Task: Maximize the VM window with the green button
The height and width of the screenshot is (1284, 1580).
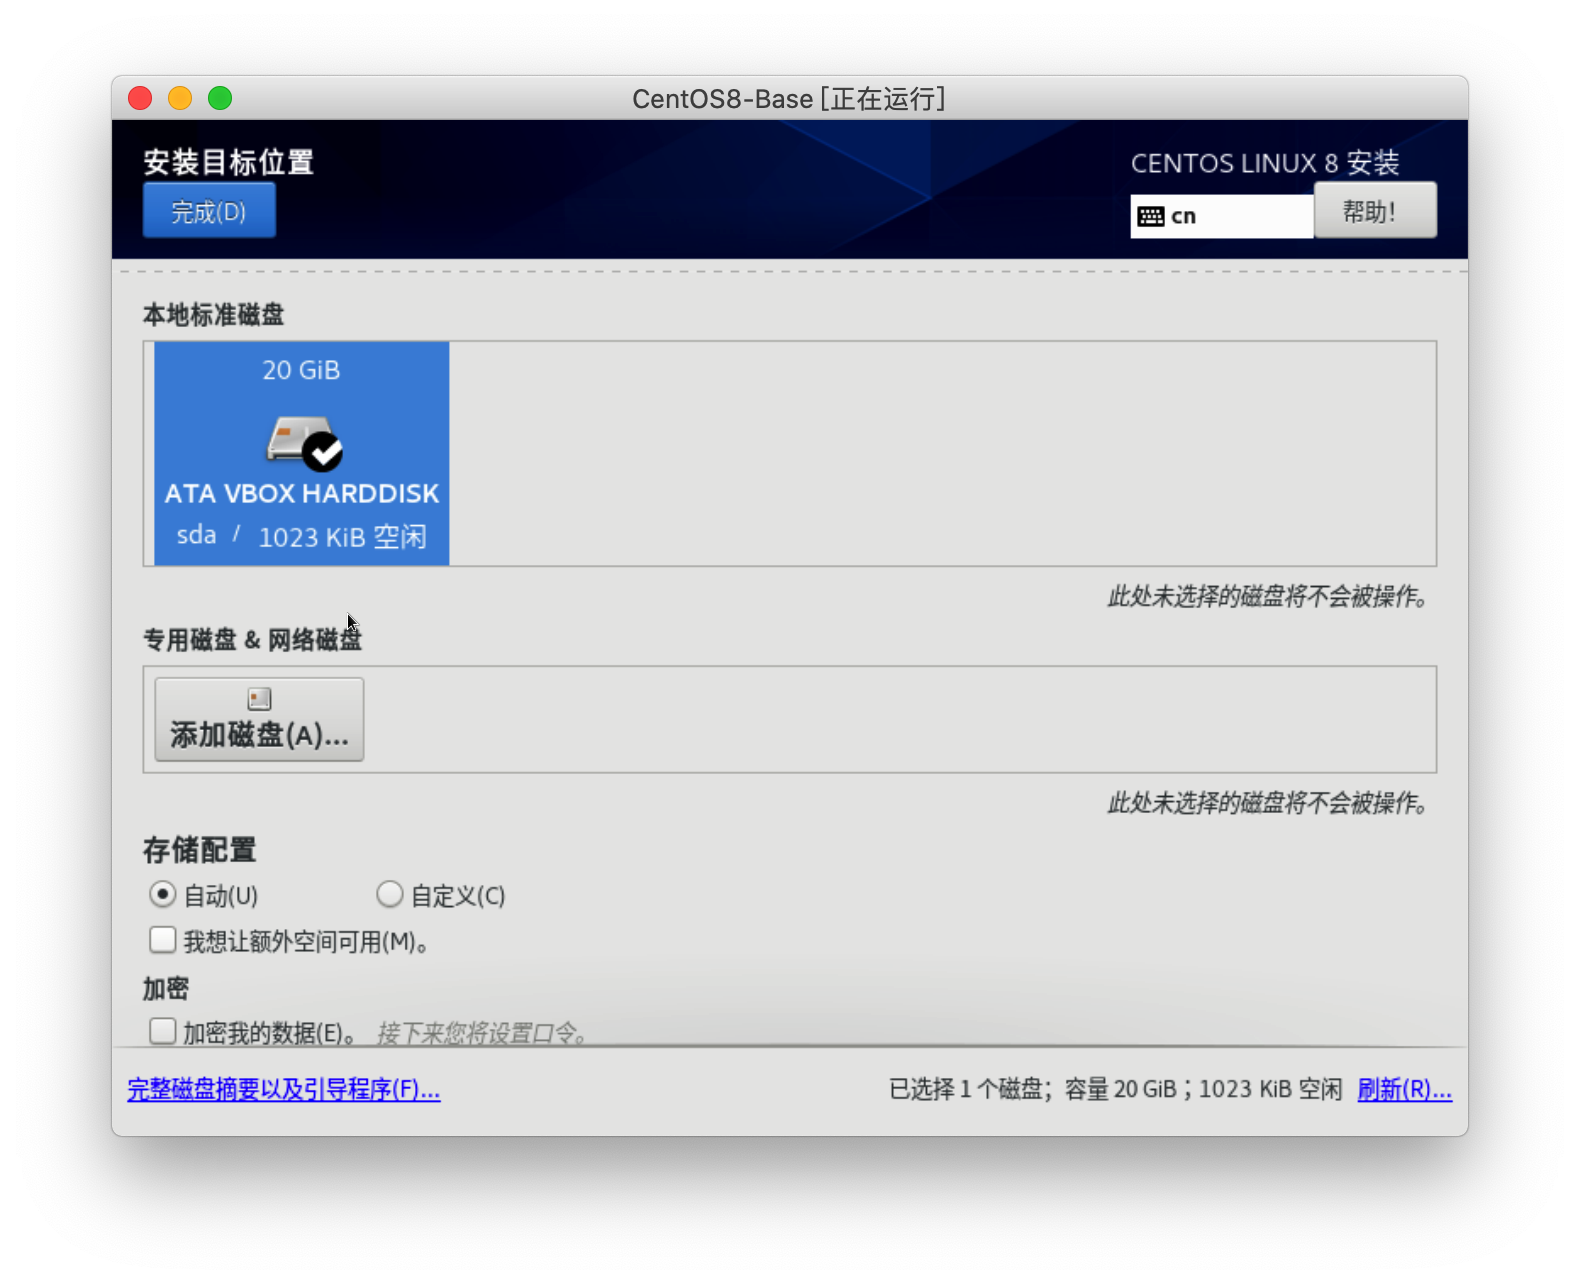Action: (220, 98)
